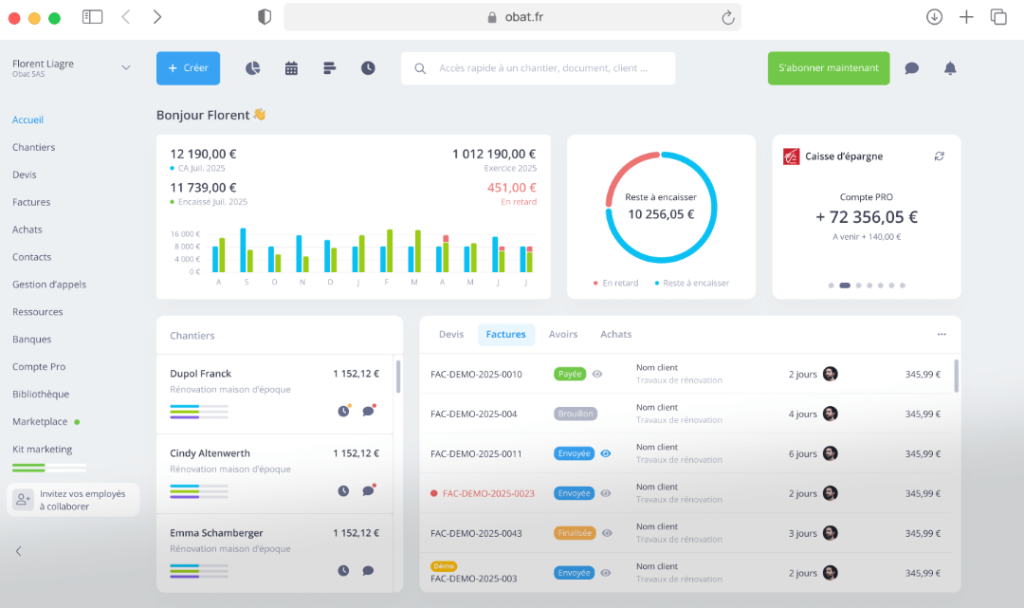Click the S'abonner maintenant button

(x=828, y=68)
